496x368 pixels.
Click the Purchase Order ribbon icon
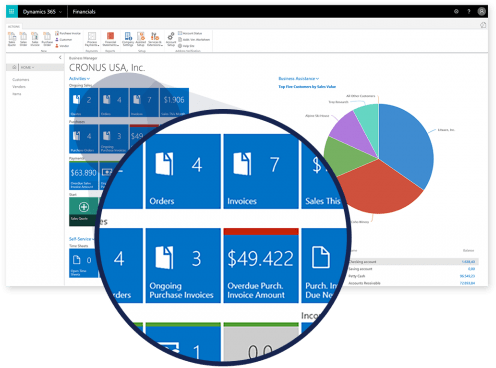(47, 39)
